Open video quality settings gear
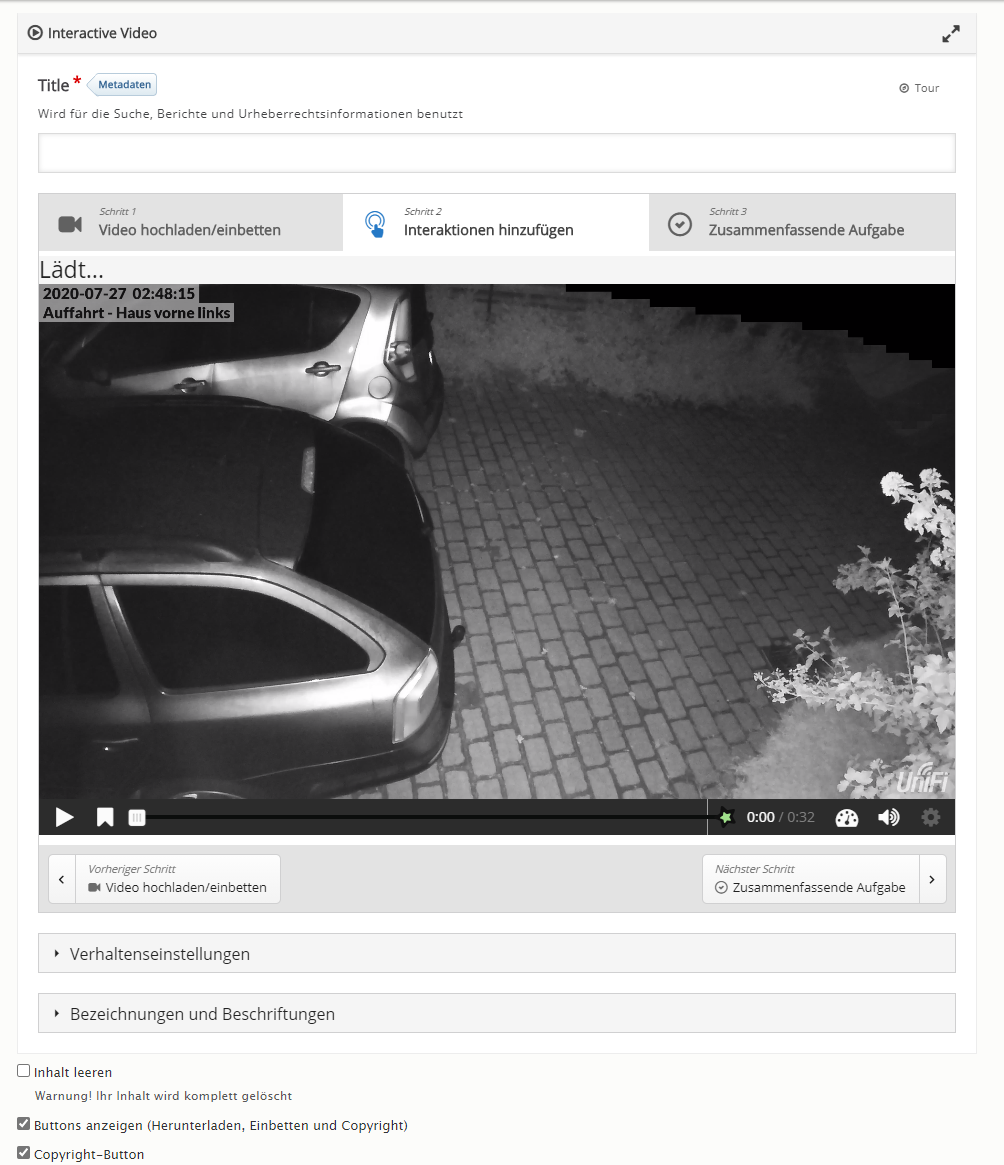The height and width of the screenshot is (1165, 1004). tap(930, 817)
